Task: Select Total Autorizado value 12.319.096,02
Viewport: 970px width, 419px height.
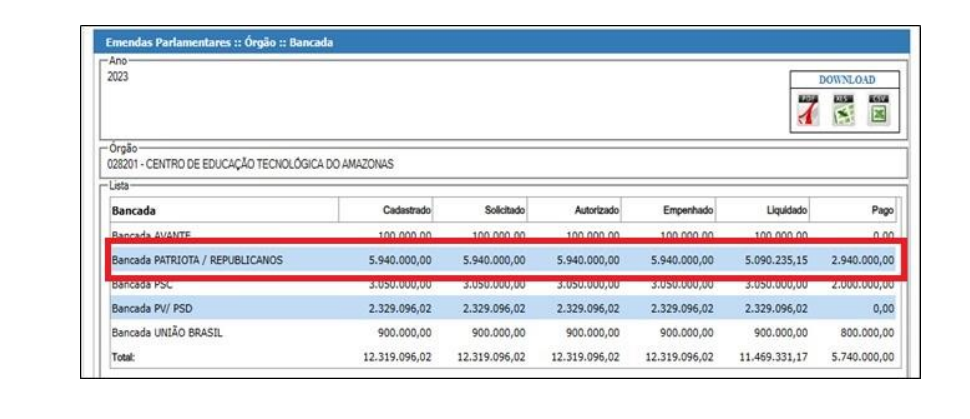Action: 585,358
